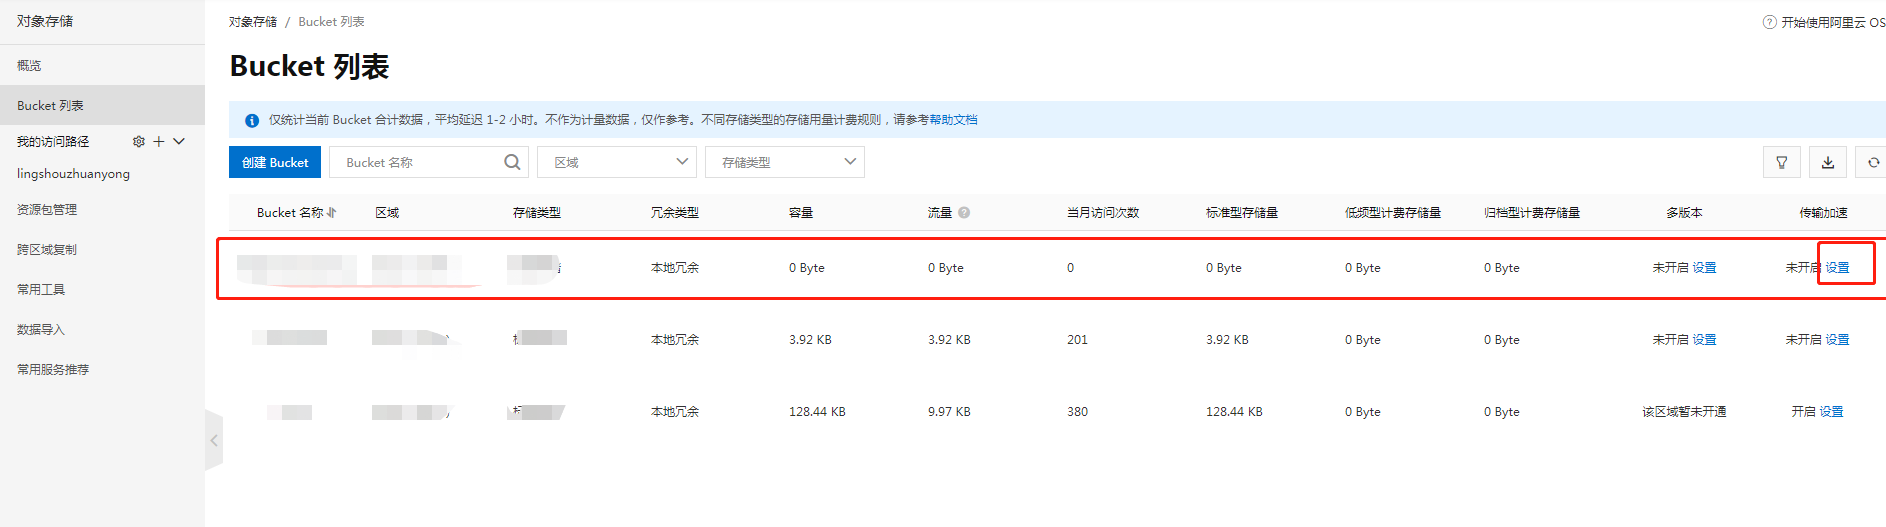The image size is (1886, 527).
Task: Click the 容量 column header
Action: point(801,213)
